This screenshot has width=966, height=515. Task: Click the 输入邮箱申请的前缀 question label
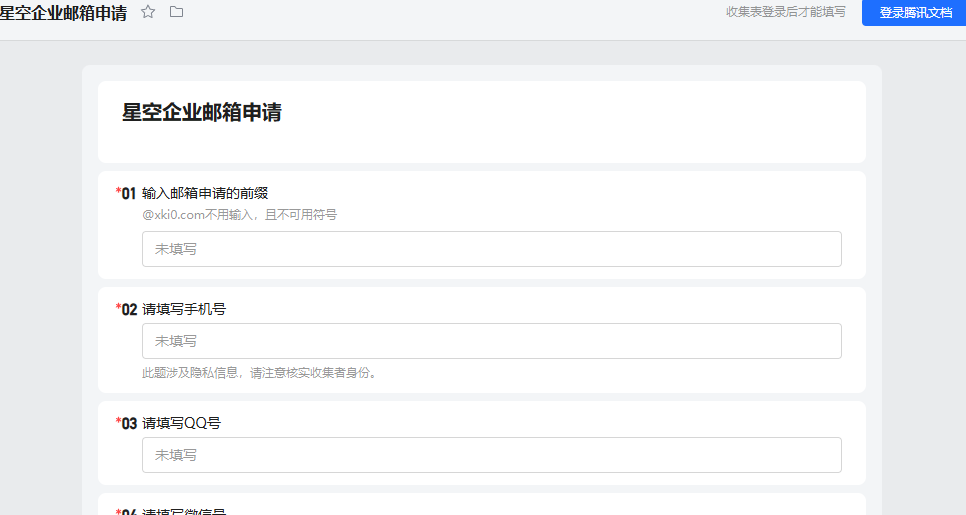click(205, 193)
